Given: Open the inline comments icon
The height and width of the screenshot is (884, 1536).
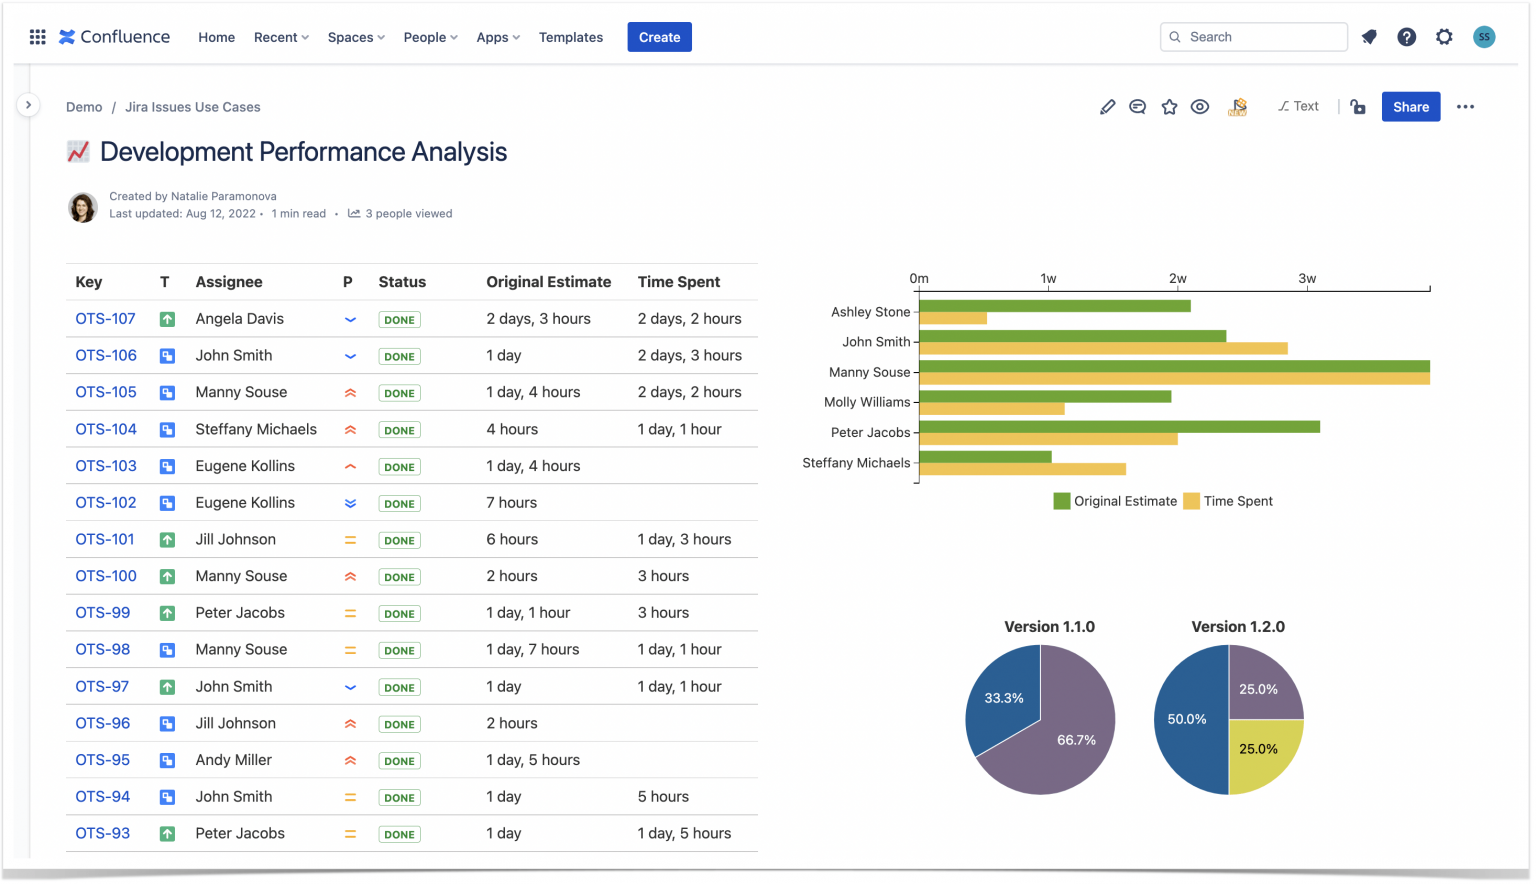Looking at the screenshot, I should point(1137,106).
